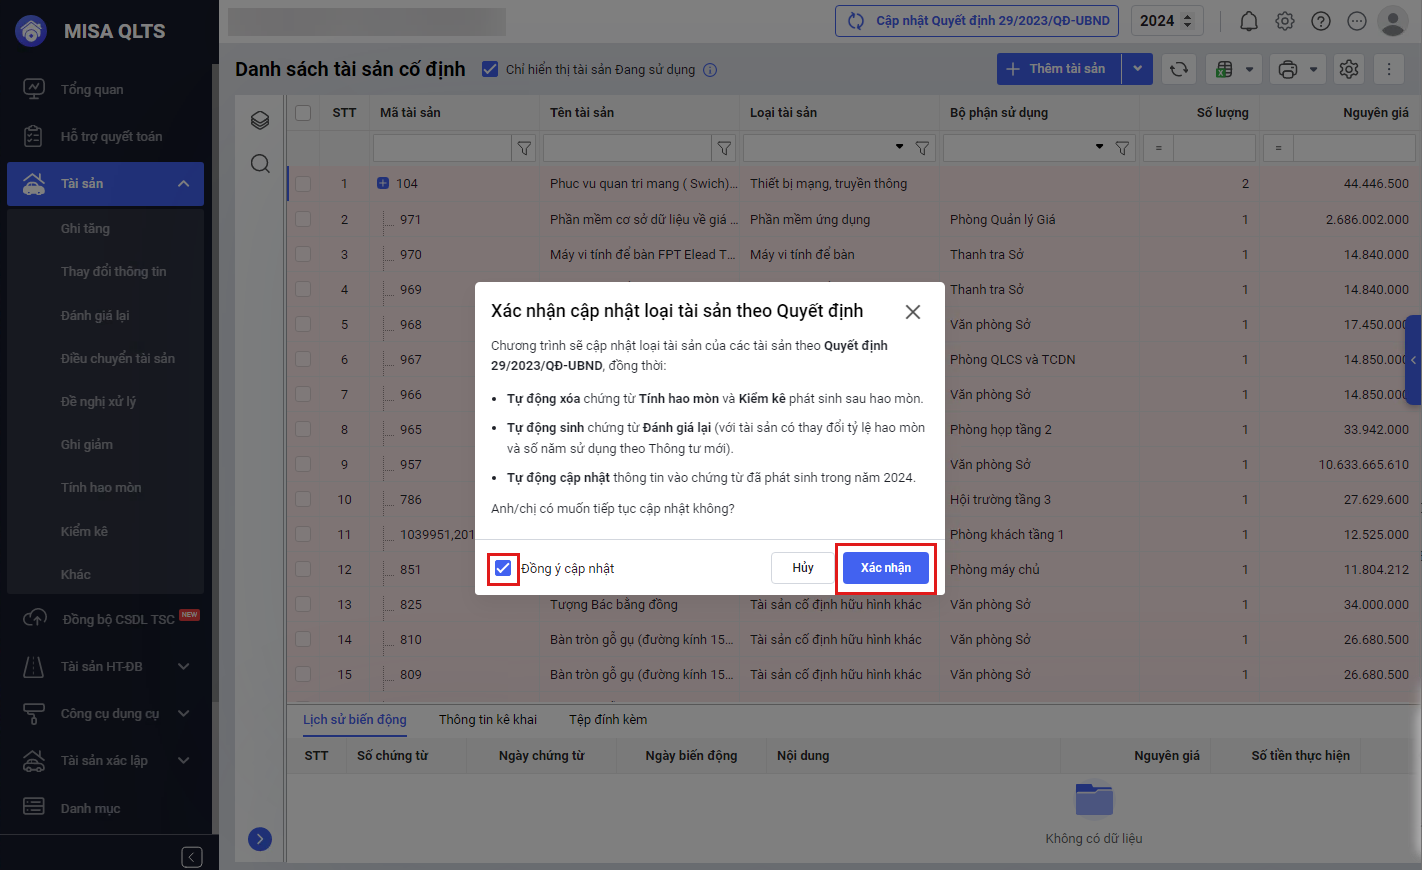The height and width of the screenshot is (870, 1422).
Task: Open the Loại tài sản filter dropdown
Action: tap(899, 148)
